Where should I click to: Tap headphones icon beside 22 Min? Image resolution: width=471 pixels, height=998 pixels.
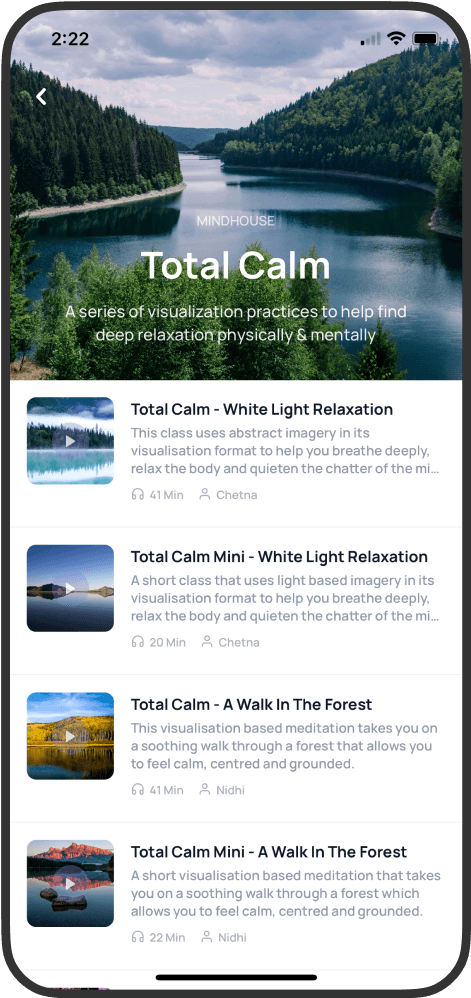137,937
